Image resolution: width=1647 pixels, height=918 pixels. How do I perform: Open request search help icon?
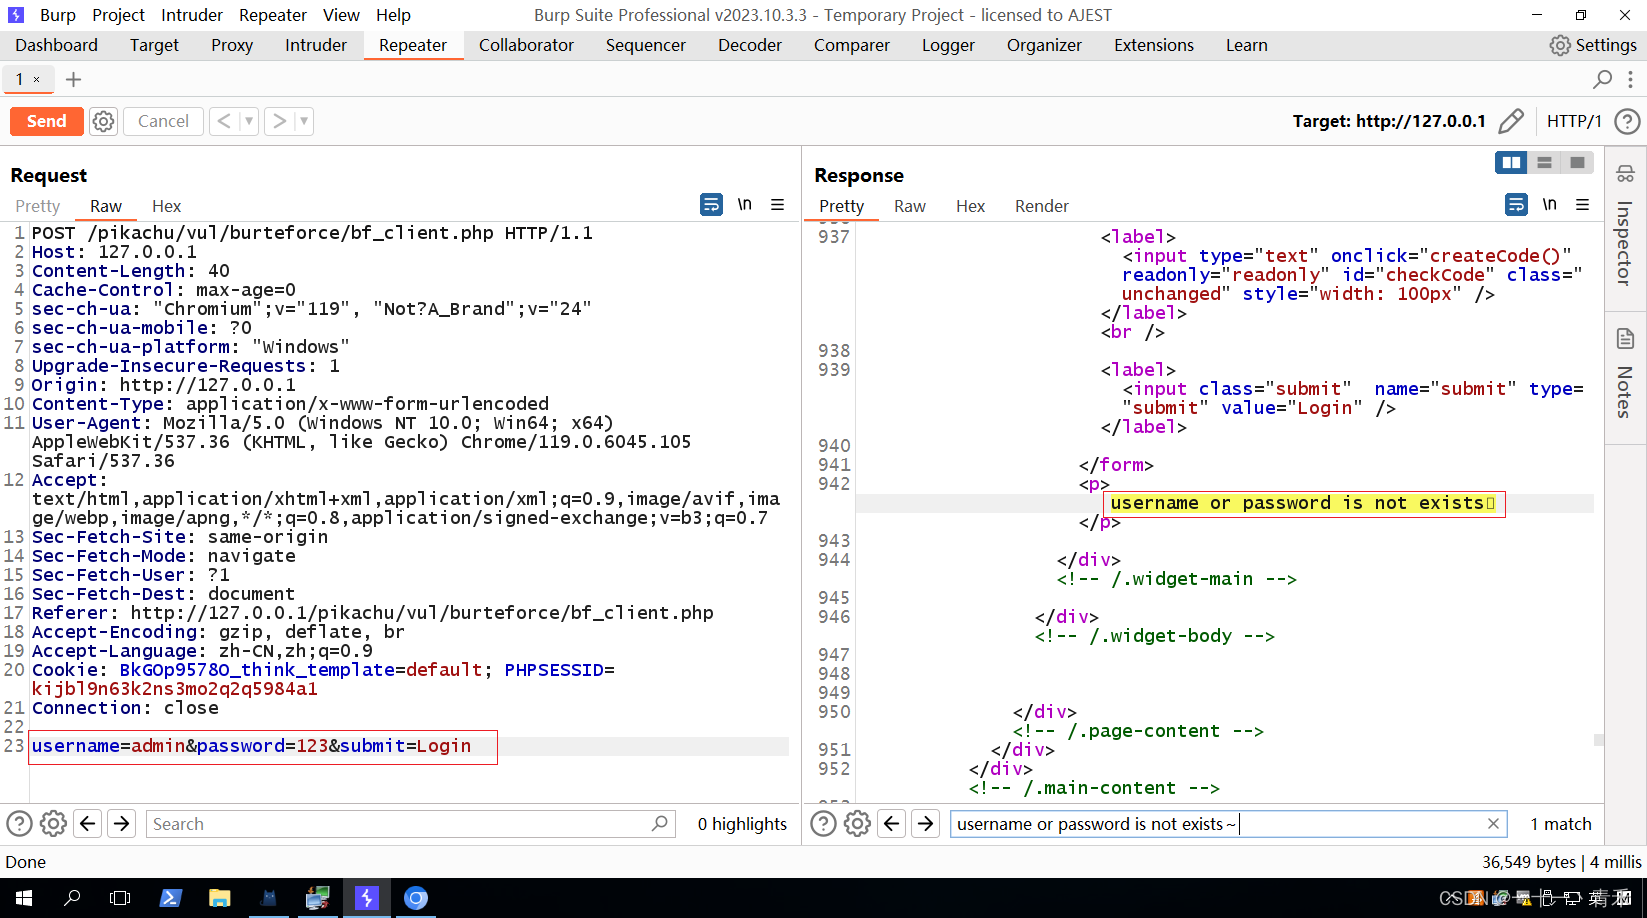point(19,824)
